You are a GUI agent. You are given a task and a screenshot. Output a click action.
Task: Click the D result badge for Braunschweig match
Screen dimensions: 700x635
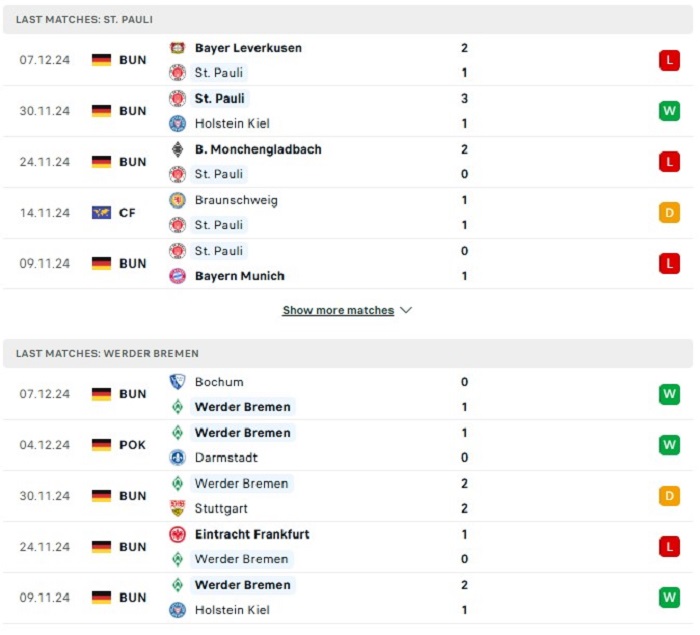669,213
